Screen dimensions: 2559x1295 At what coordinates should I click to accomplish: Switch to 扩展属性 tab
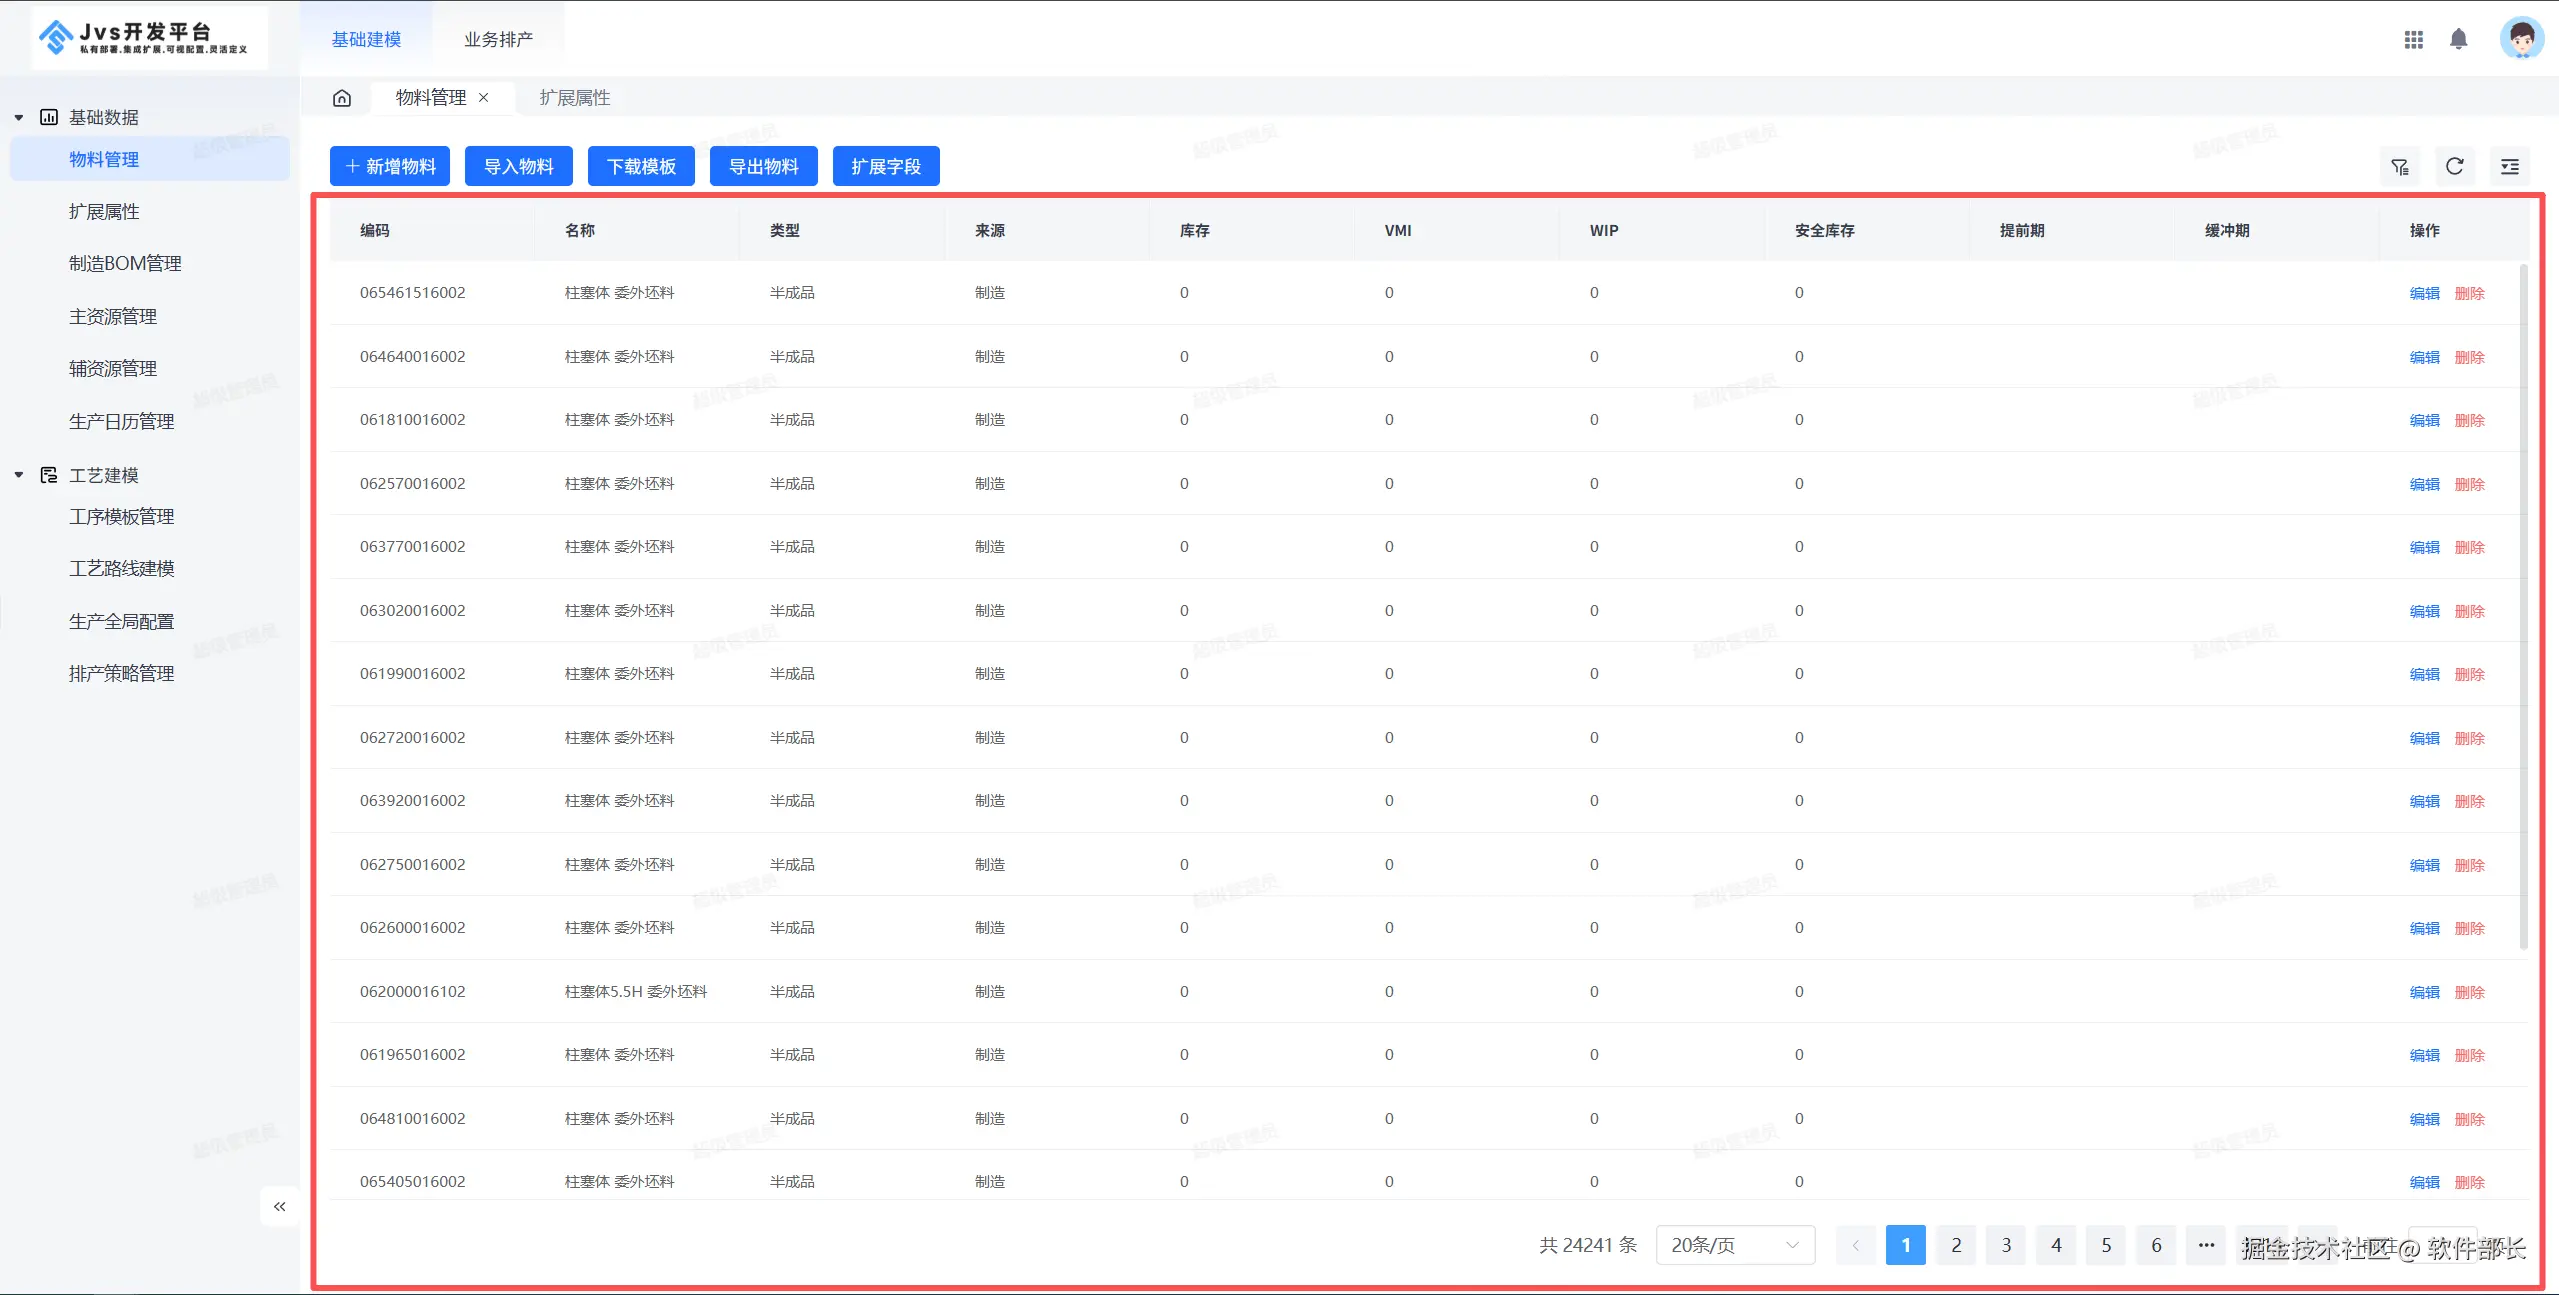click(x=574, y=98)
